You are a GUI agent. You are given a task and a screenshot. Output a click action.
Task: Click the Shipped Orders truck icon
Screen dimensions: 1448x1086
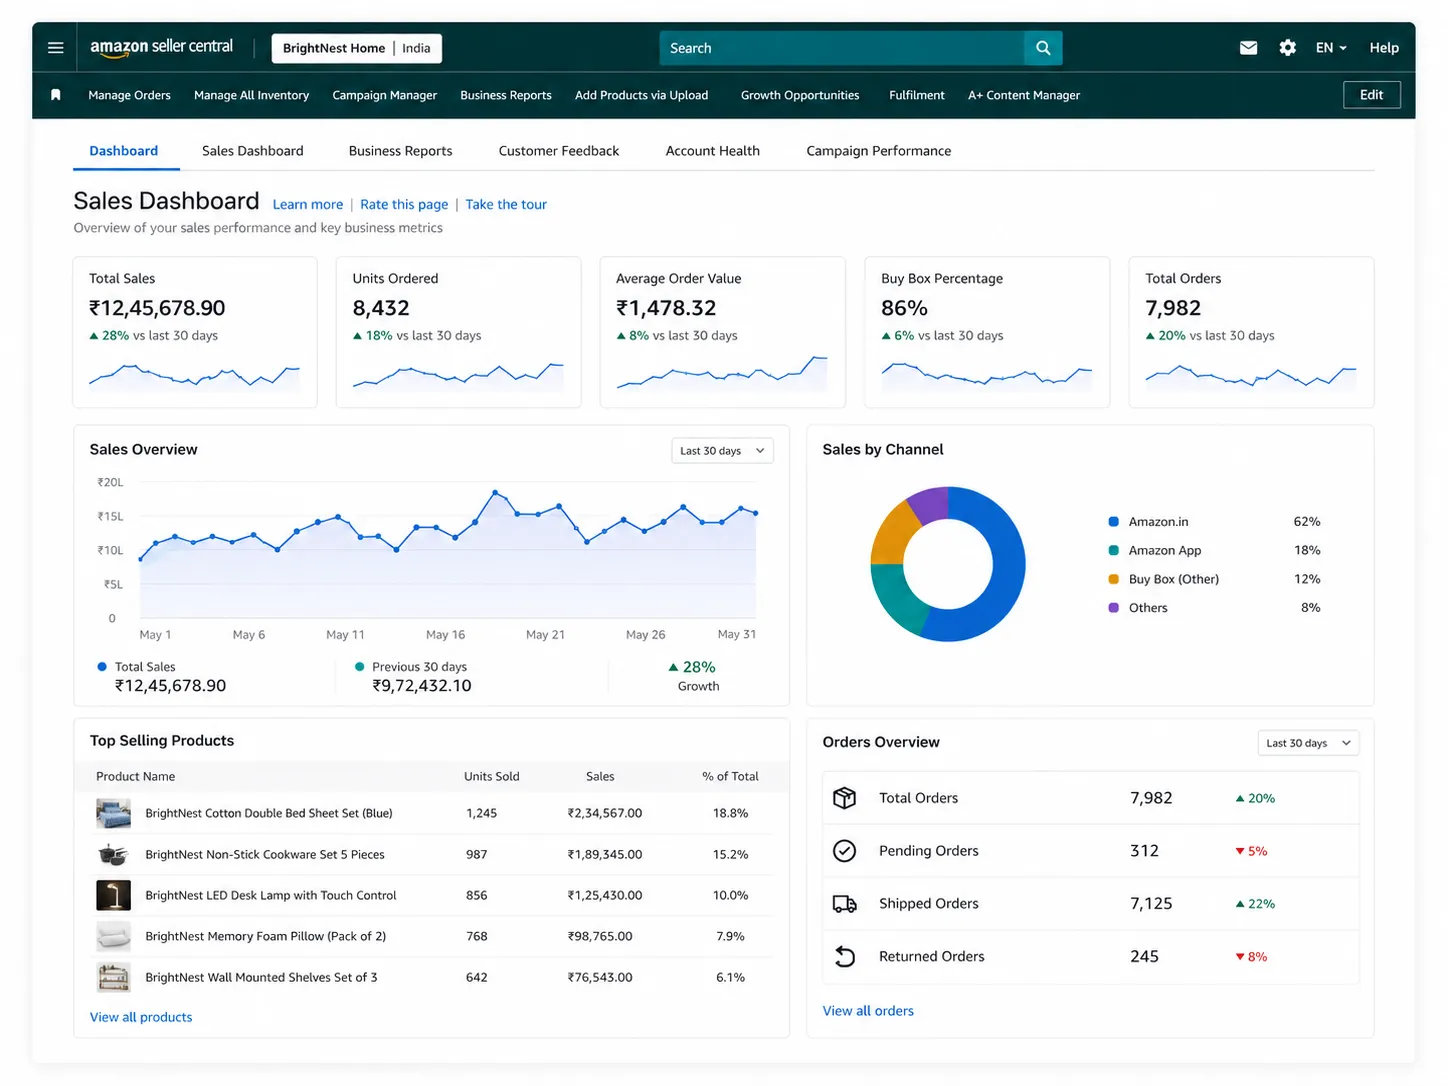[x=845, y=904]
